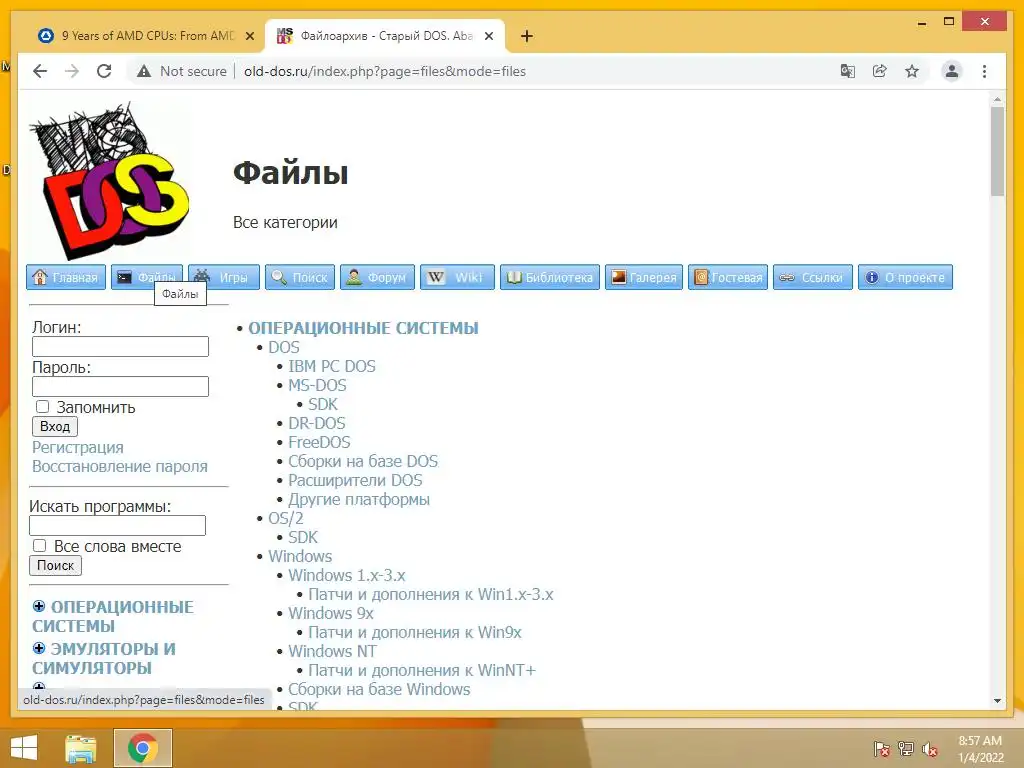The width and height of the screenshot is (1024, 768).
Task: Open the Поиск search navigation button
Action: [x=300, y=277]
